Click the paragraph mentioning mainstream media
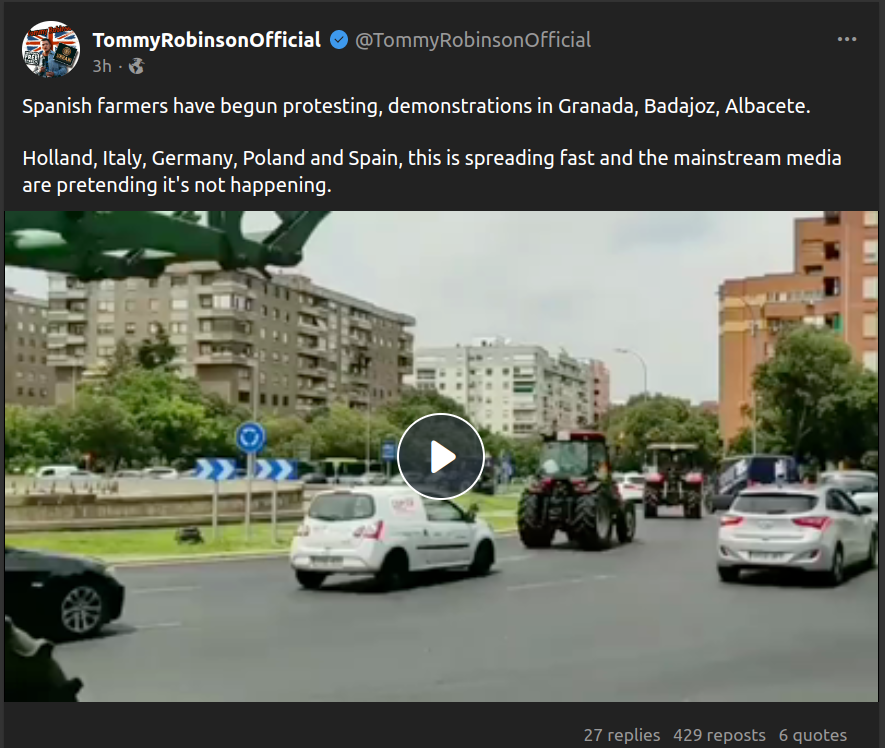Viewport: 885px width, 748px height. pos(432,172)
